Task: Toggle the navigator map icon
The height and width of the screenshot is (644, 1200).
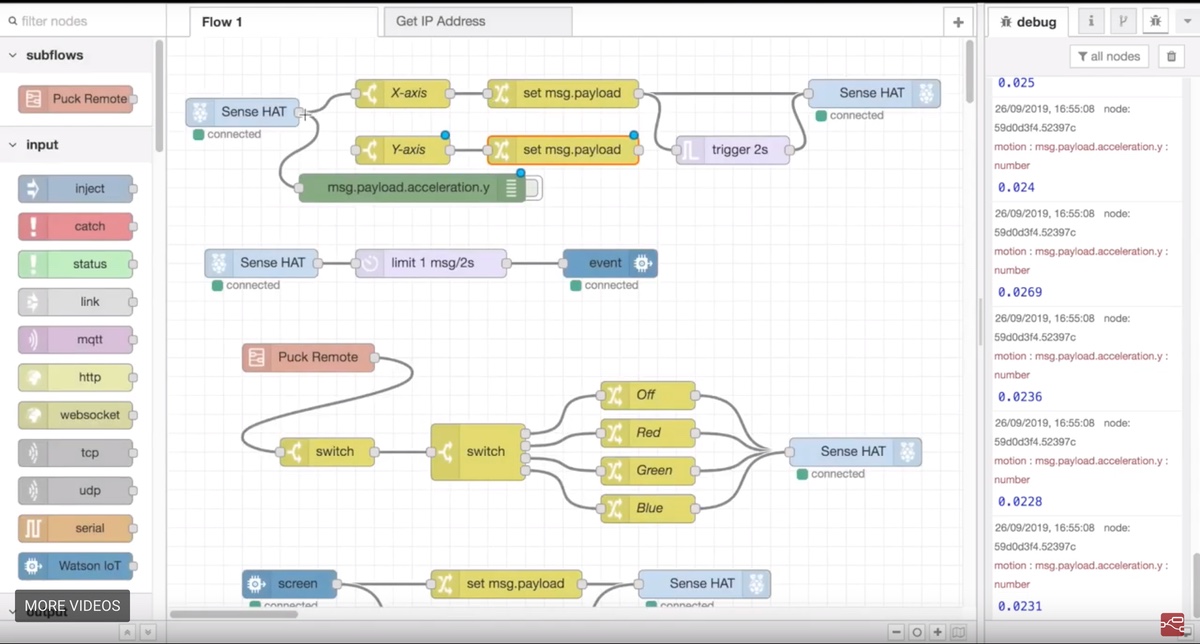Action: (x=958, y=632)
